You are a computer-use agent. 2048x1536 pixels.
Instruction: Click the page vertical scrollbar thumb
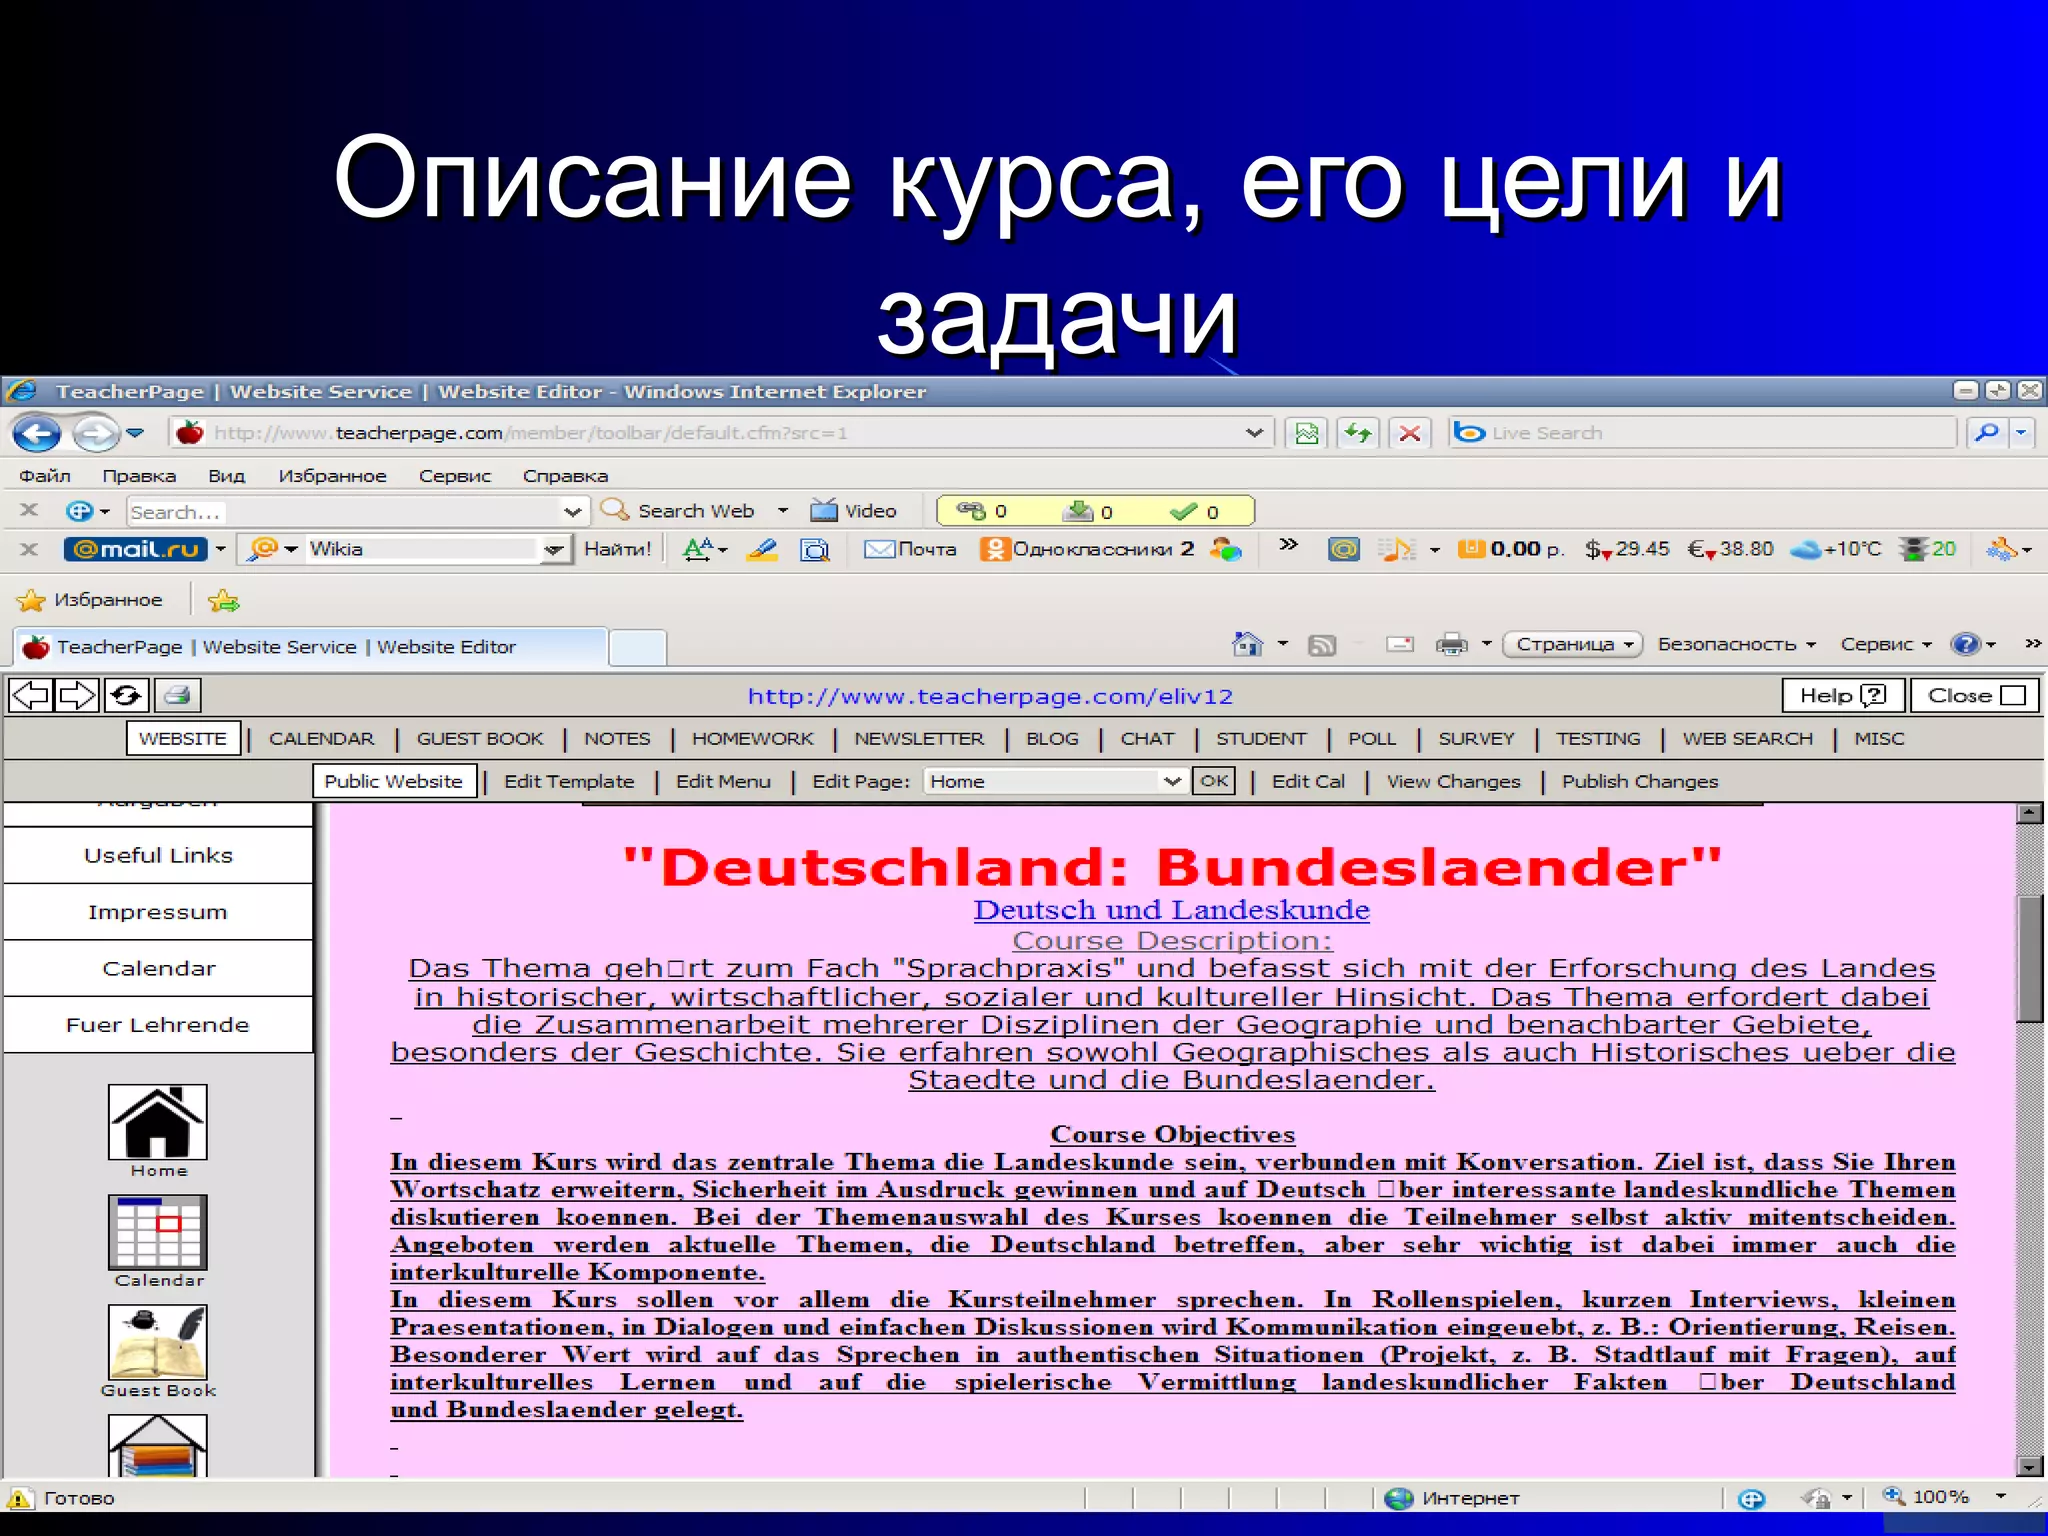[2029, 958]
